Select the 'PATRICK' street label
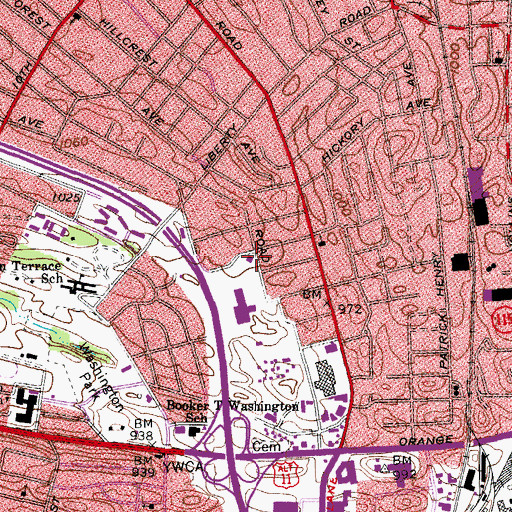This screenshot has width=512, height=512. pos(444,340)
